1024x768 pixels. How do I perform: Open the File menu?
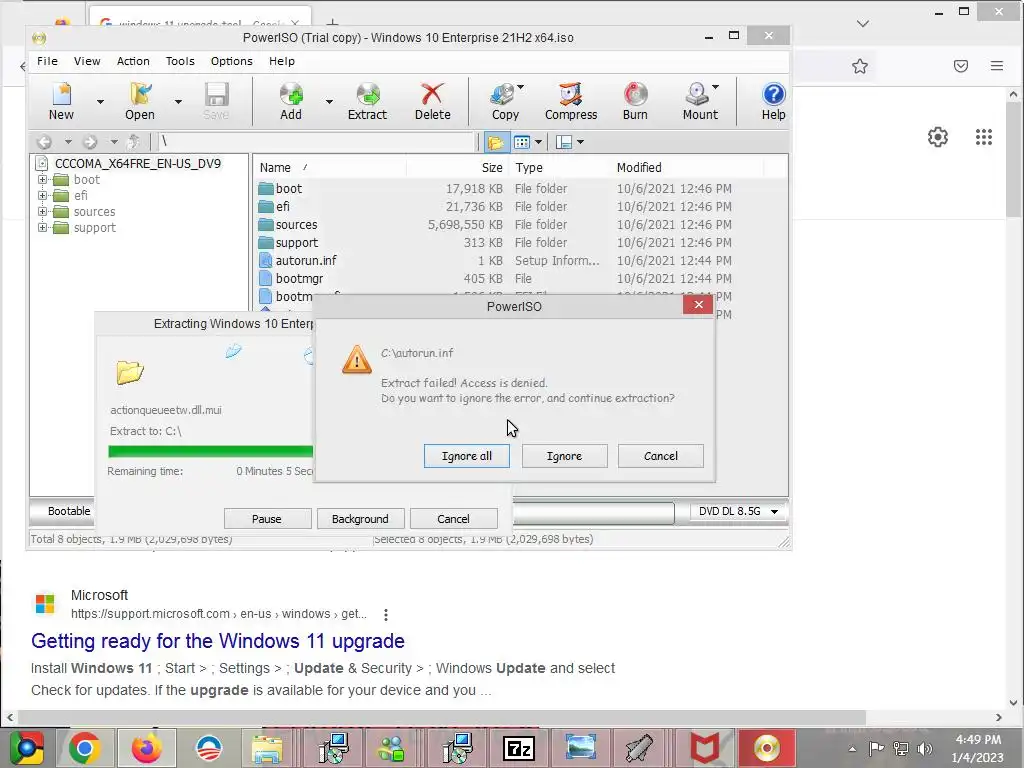[47, 61]
